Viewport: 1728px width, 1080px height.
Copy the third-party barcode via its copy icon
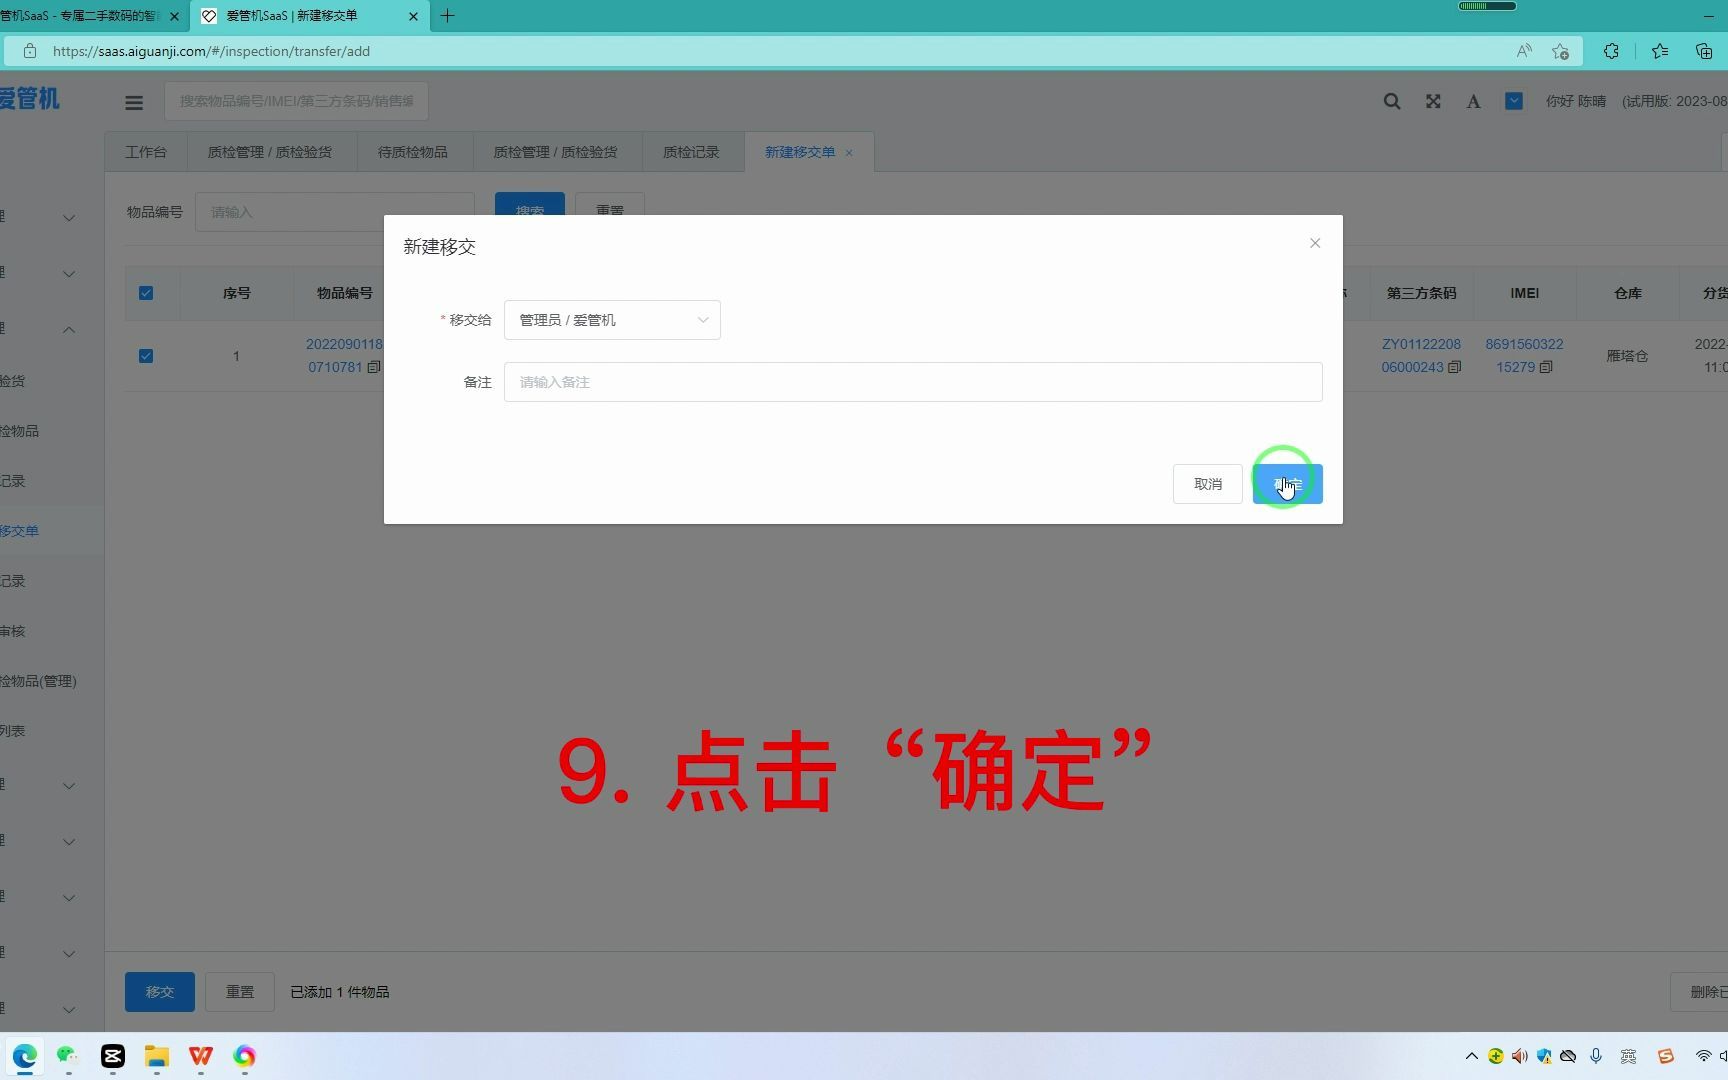(1454, 367)
